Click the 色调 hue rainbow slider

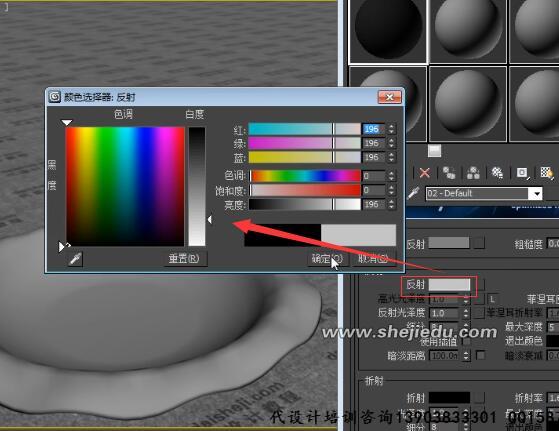coord(304,176)
